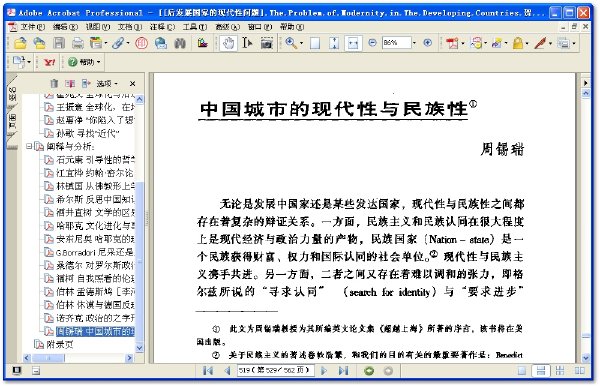Go to the last page button
The width and height of the screenshot is (600, 387).
pos(343,371)
